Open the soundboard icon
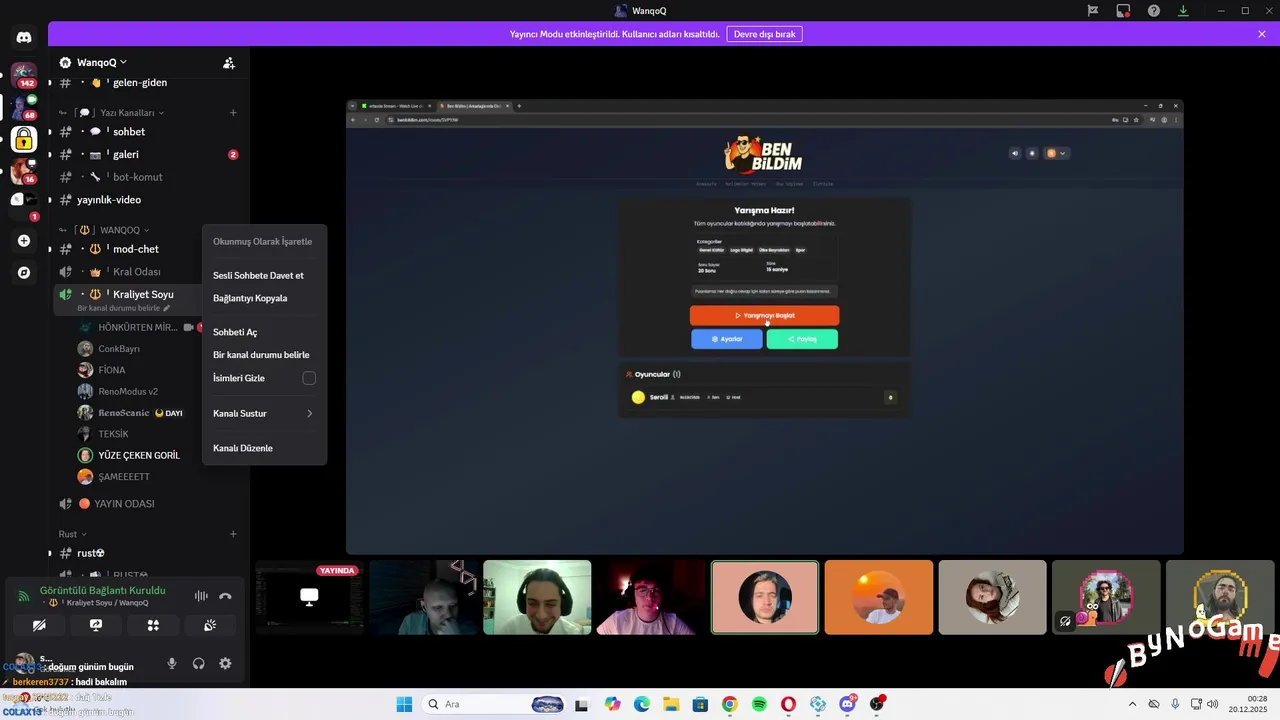The image size is (1280, 720). pyautogui.click(x=210, y=625)
